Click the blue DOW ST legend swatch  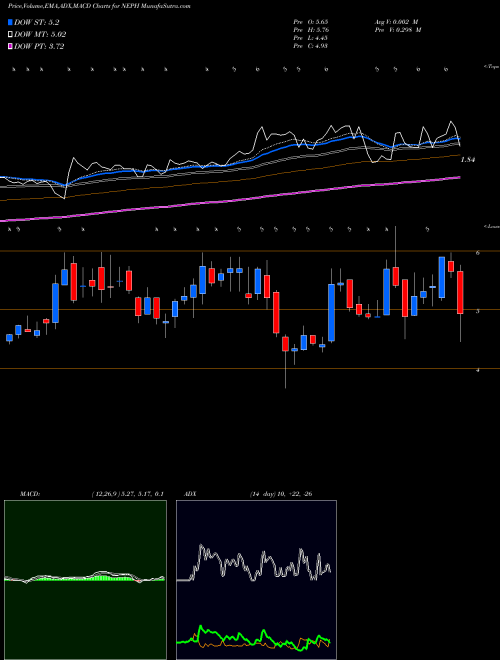[11, 23]
